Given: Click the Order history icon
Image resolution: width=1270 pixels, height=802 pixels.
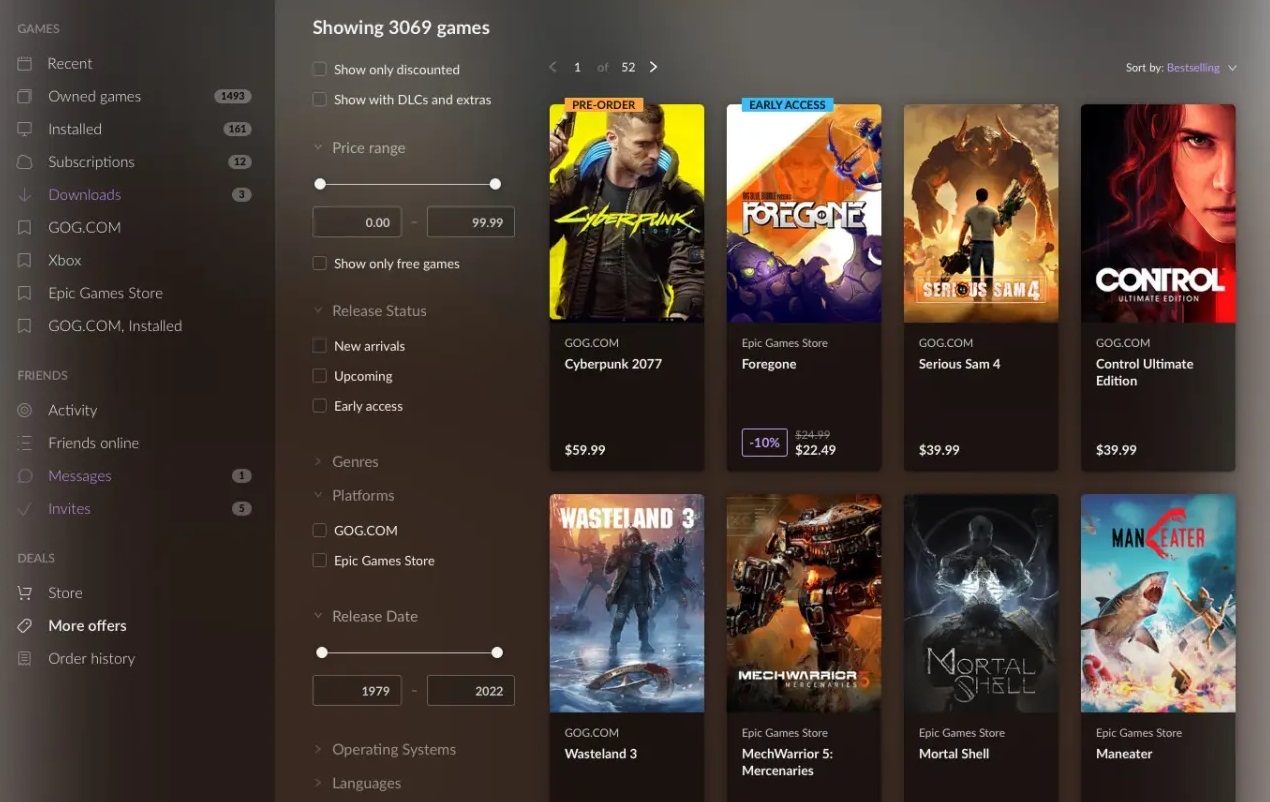Looking at the screenshot, I should 25,659.
